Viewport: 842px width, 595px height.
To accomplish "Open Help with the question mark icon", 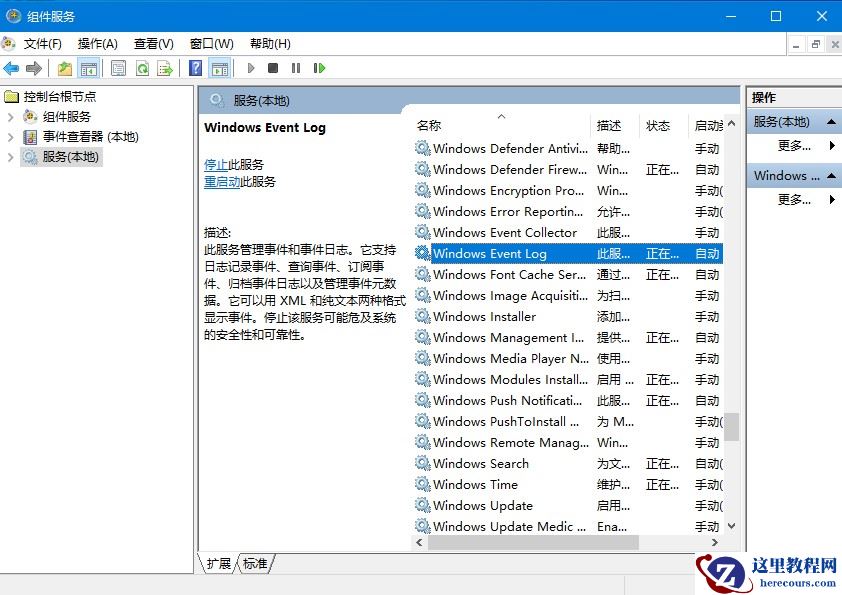I will click(x=196, y=68).
